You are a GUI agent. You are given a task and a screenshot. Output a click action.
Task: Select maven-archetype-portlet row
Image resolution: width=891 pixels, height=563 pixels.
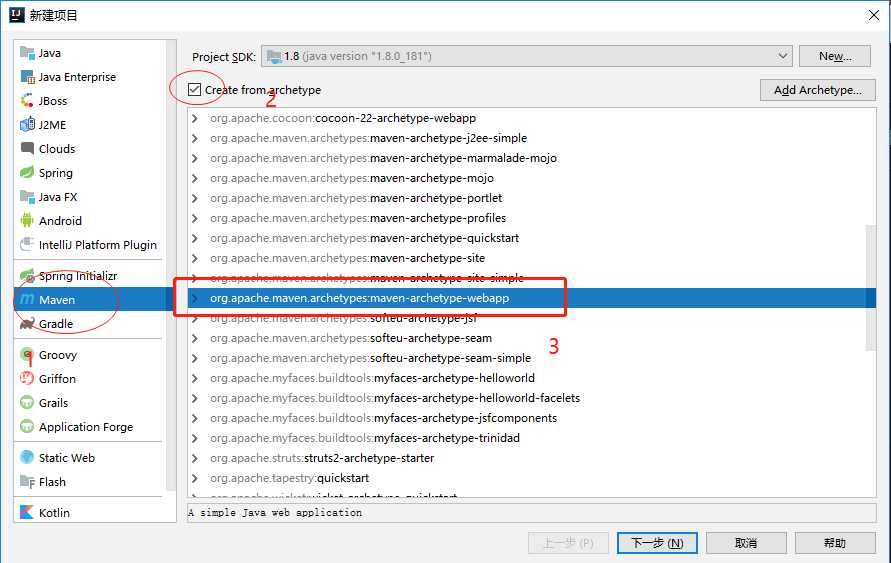[x=532, y=198]
